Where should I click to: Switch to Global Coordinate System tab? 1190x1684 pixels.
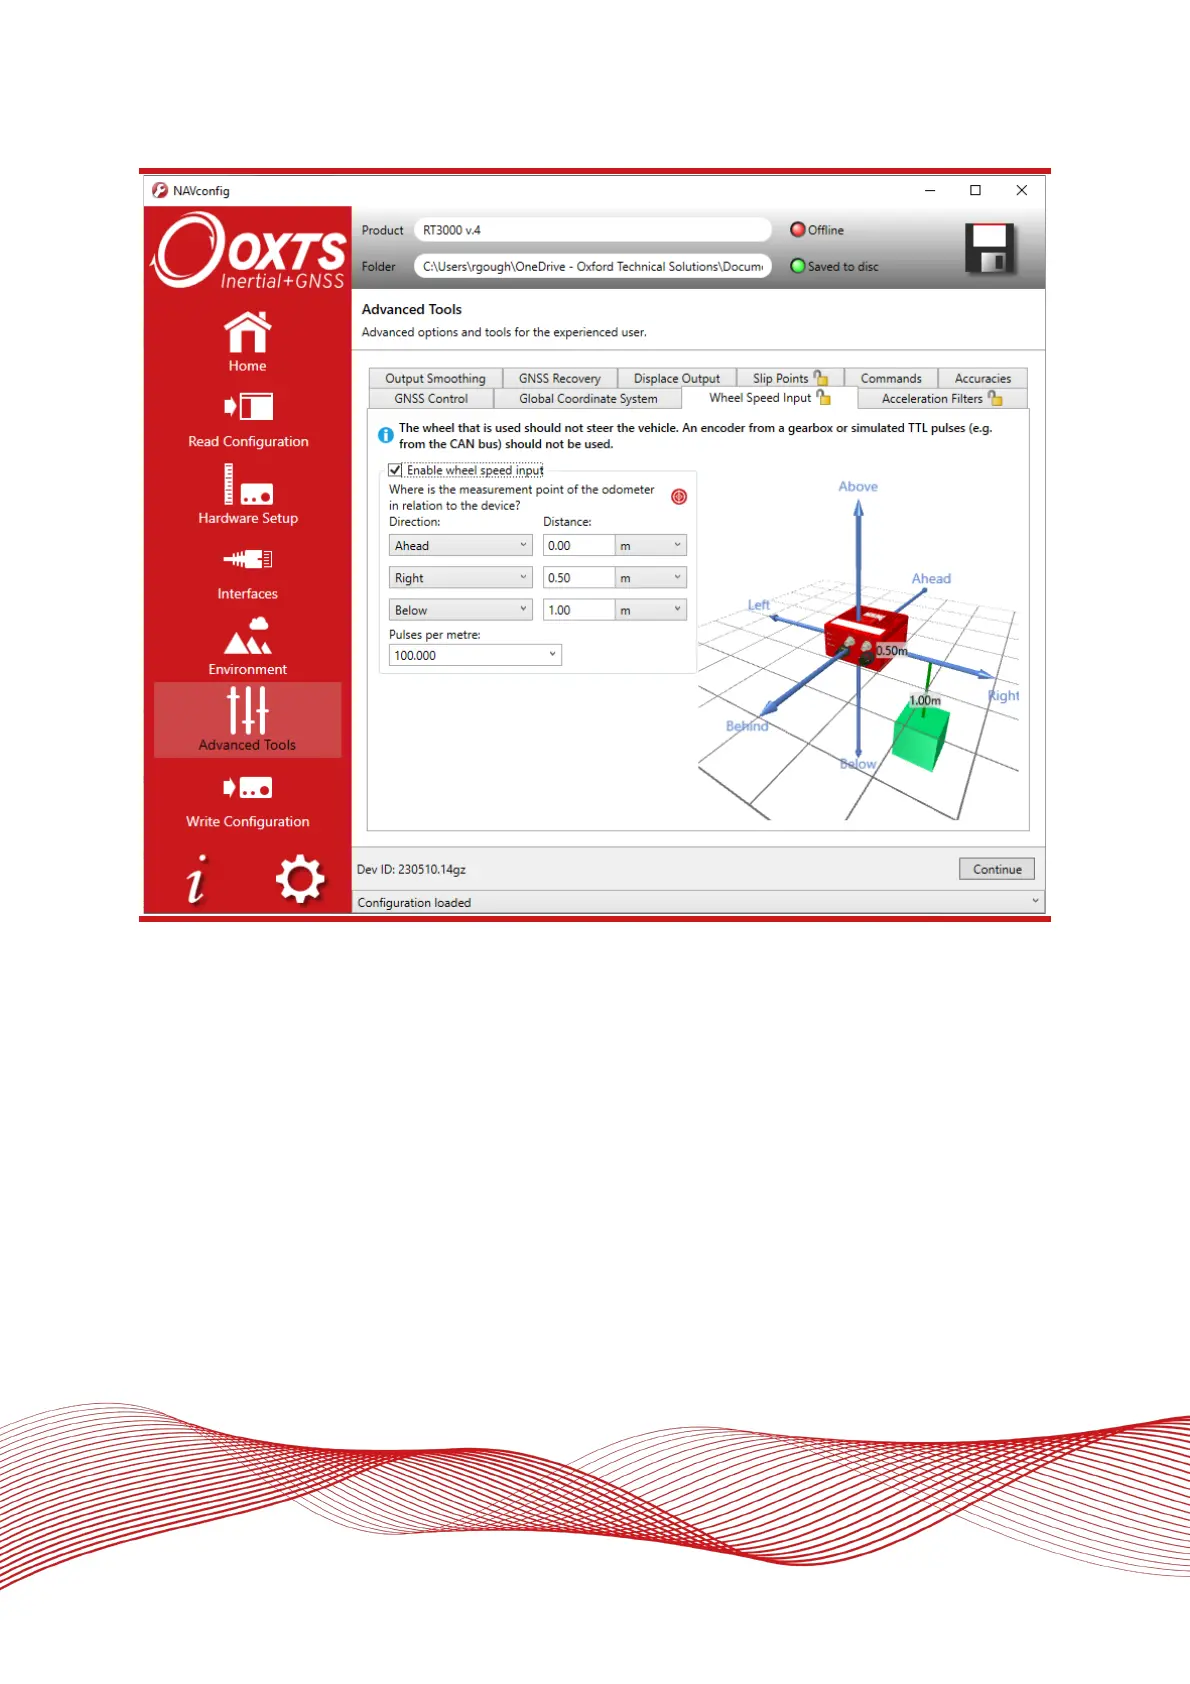pos(588,398)
